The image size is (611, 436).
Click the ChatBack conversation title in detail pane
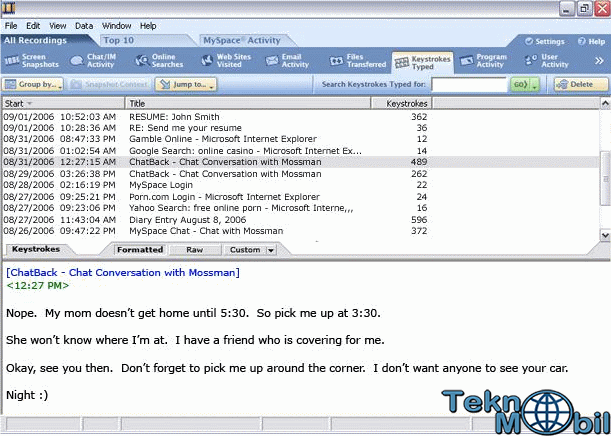(x=123, y=272)
